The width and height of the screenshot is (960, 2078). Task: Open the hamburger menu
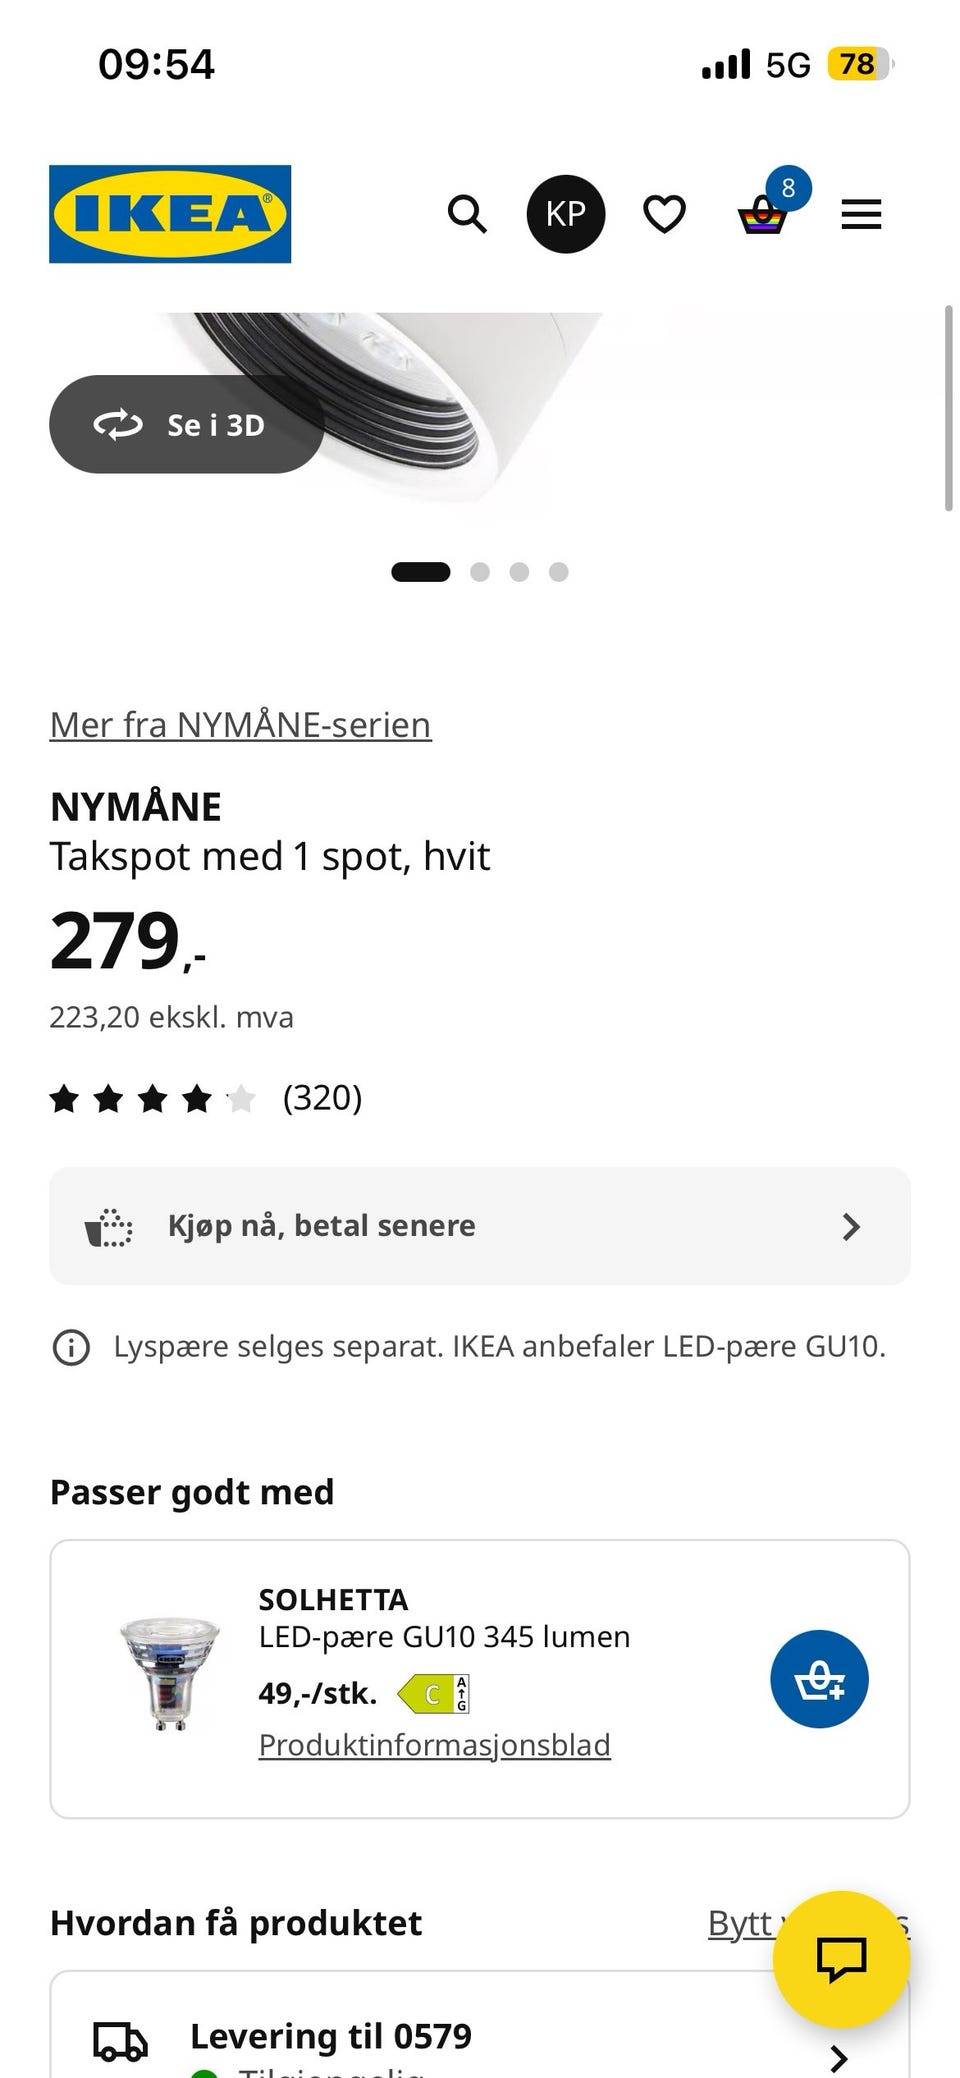(861, 214)
